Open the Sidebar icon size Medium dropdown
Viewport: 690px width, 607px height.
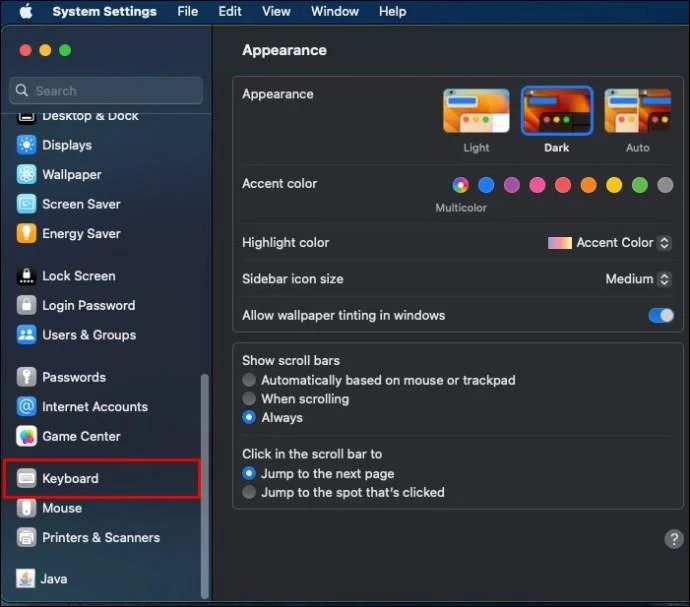click(638, 279)
